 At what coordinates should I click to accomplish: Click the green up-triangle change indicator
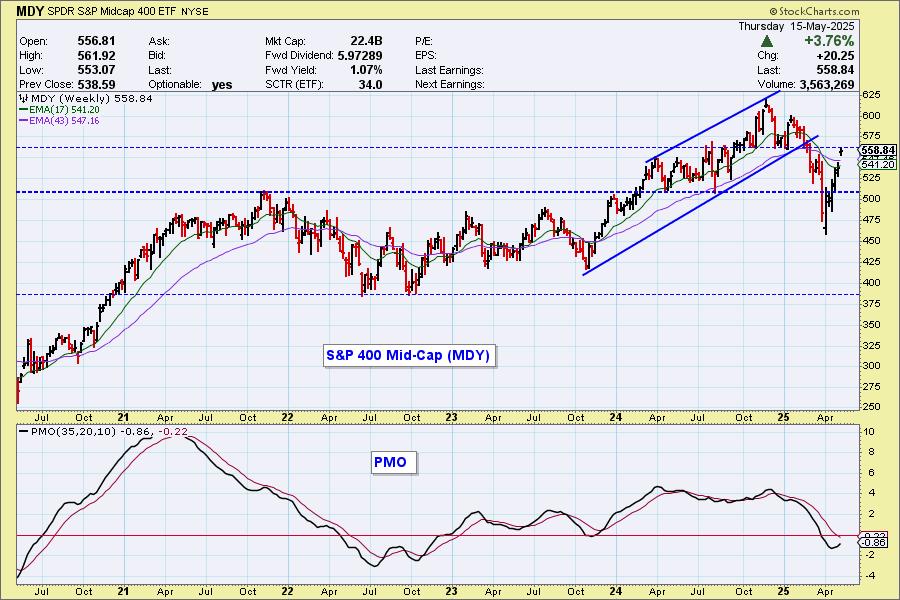[766, 41]
